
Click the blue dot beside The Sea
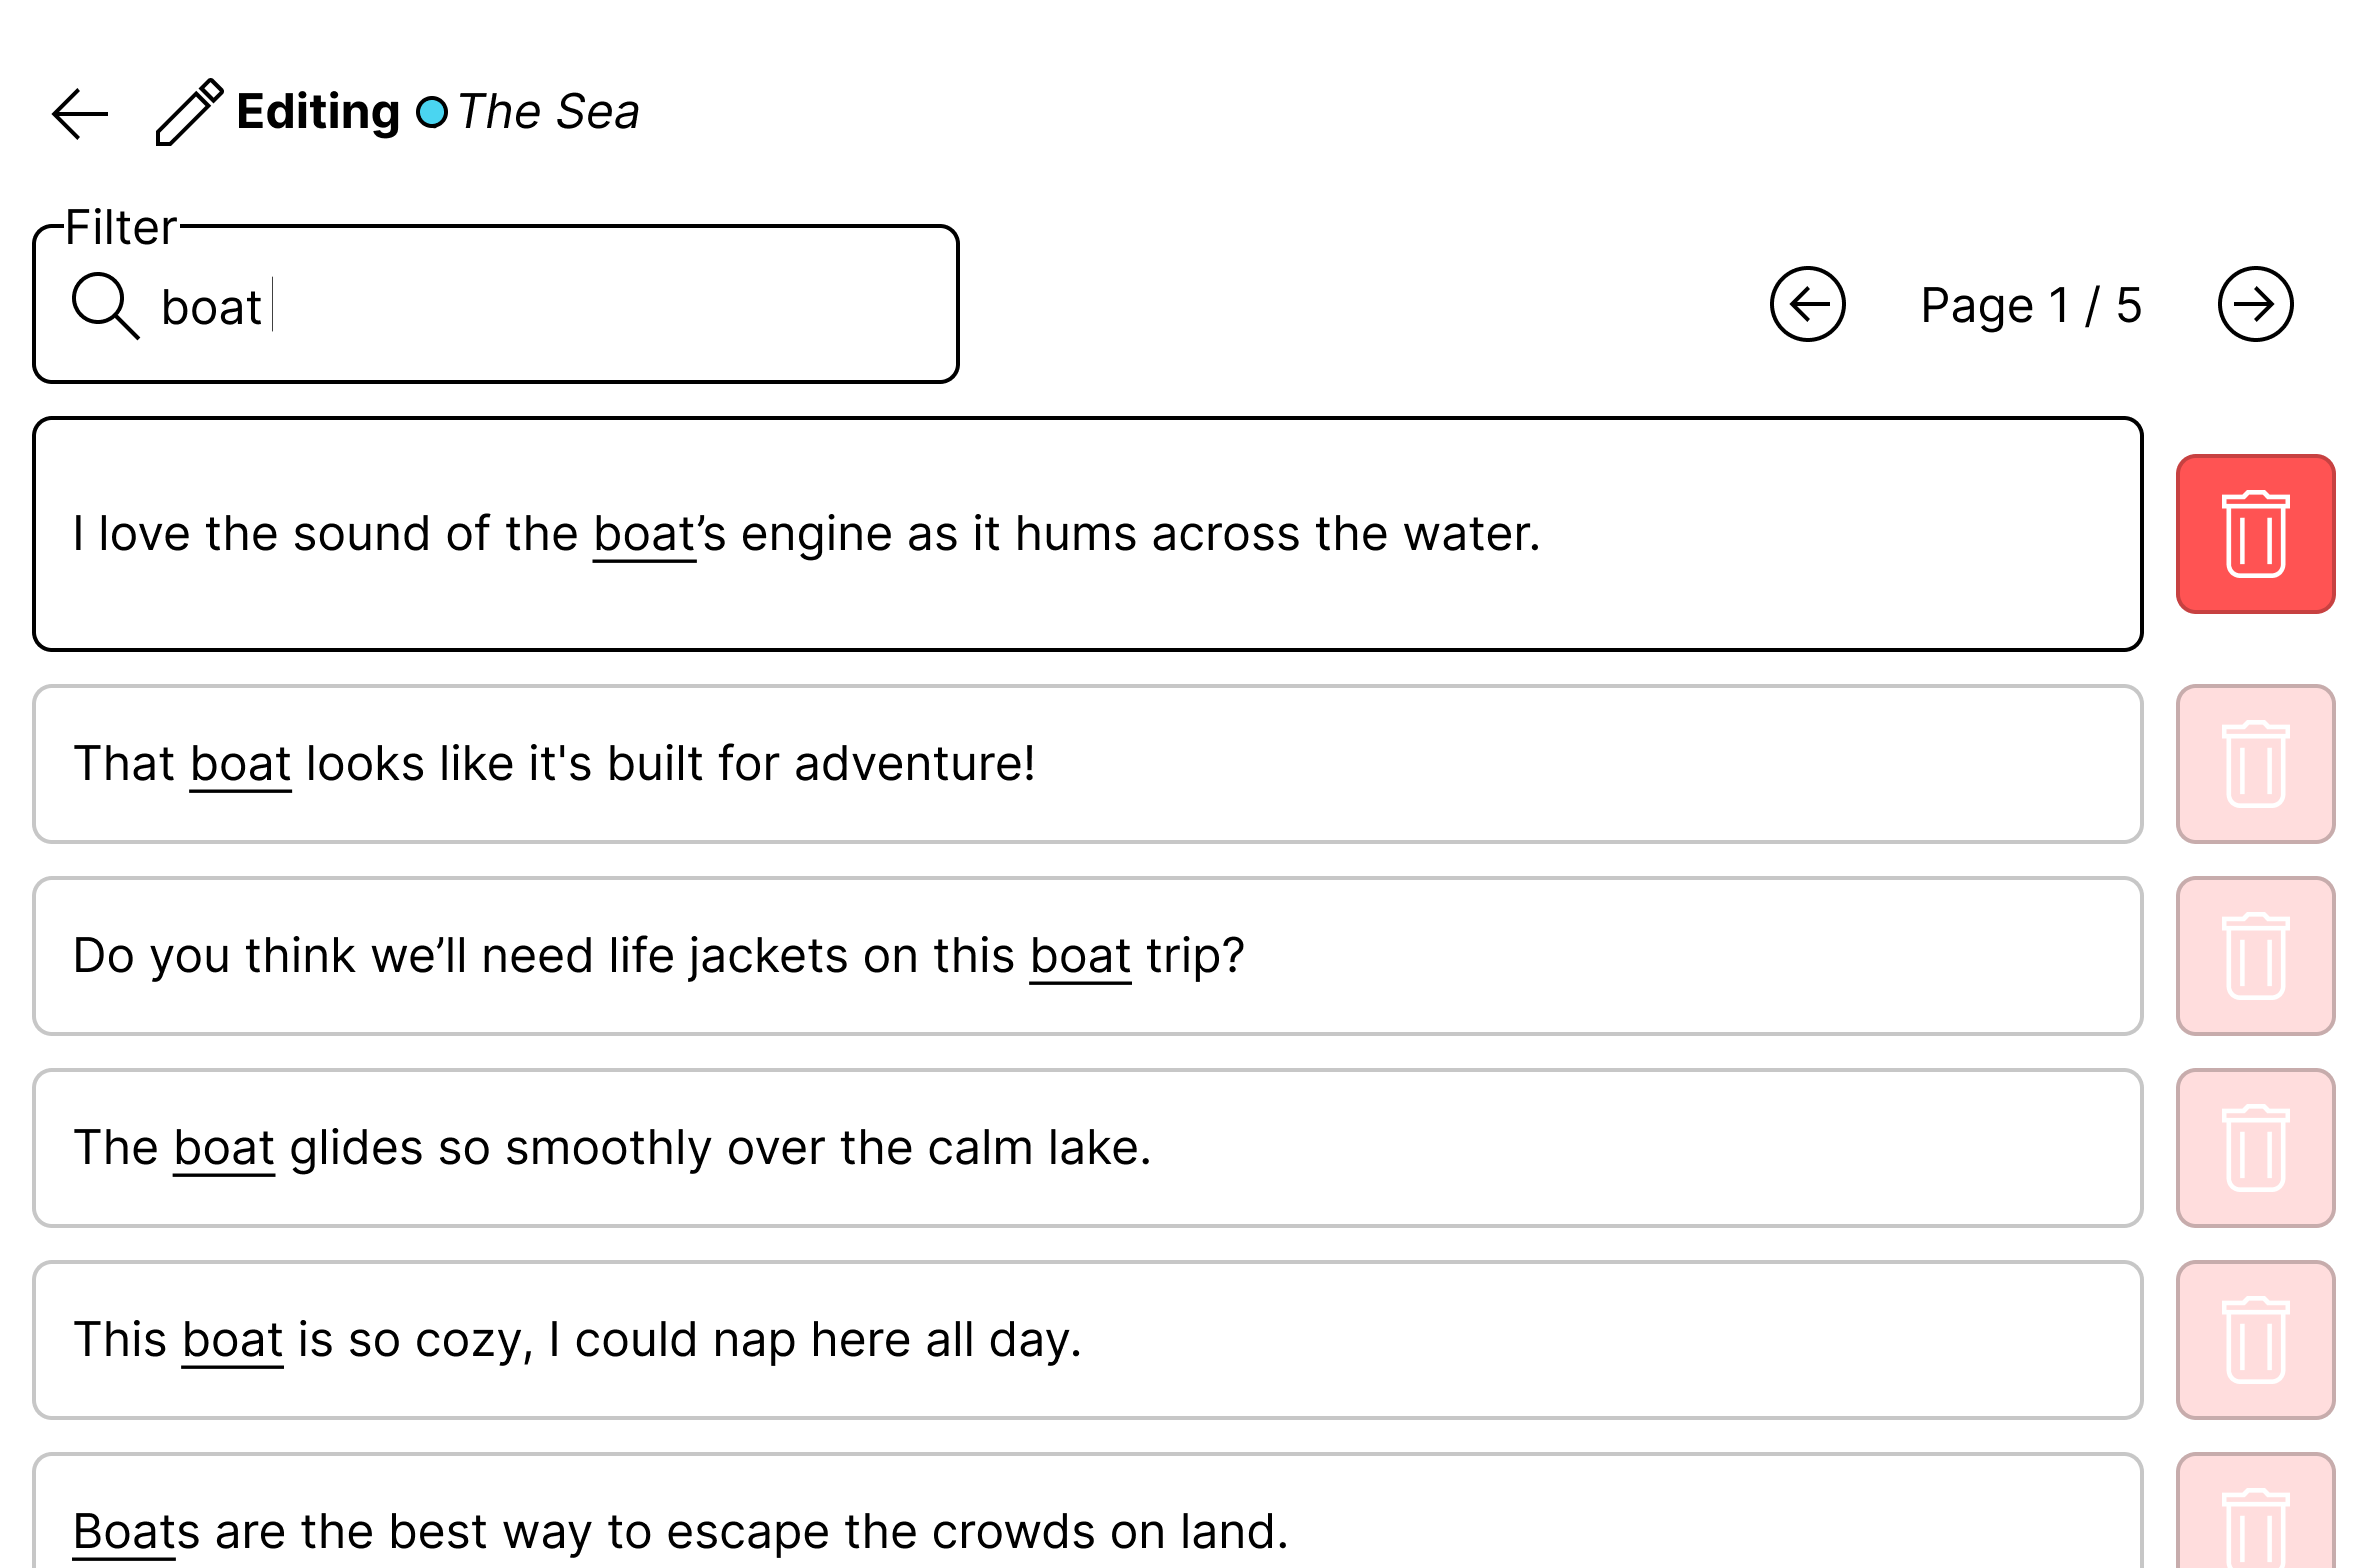[432, 112]
